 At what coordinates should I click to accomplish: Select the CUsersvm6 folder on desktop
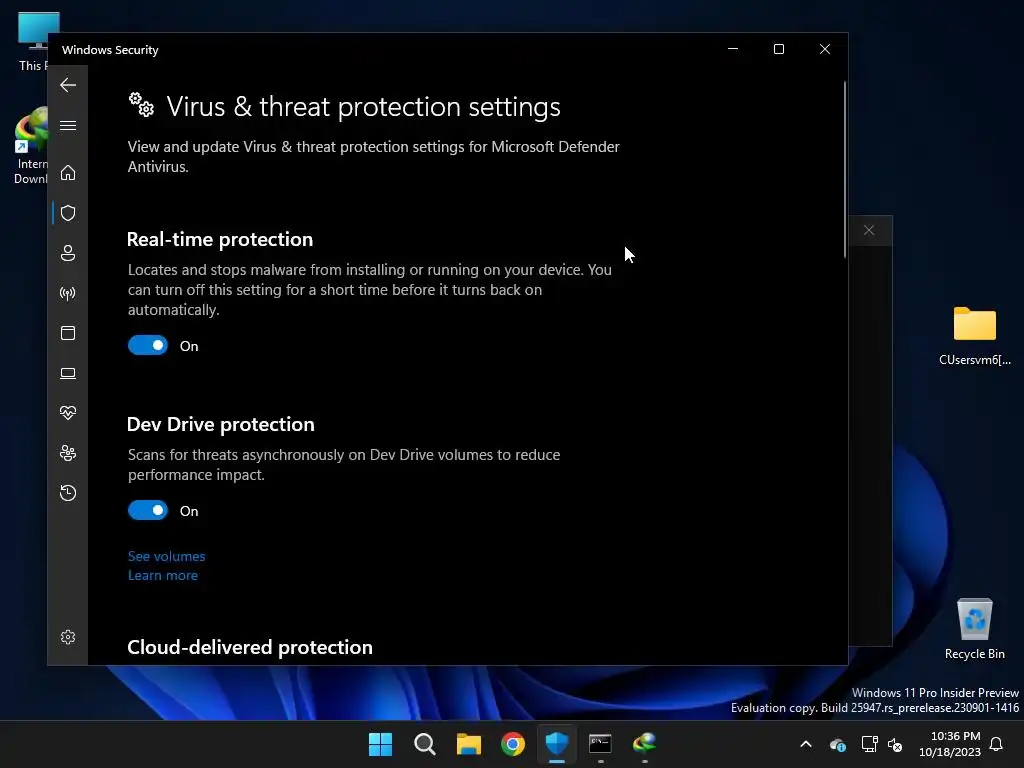click(974, 336)
